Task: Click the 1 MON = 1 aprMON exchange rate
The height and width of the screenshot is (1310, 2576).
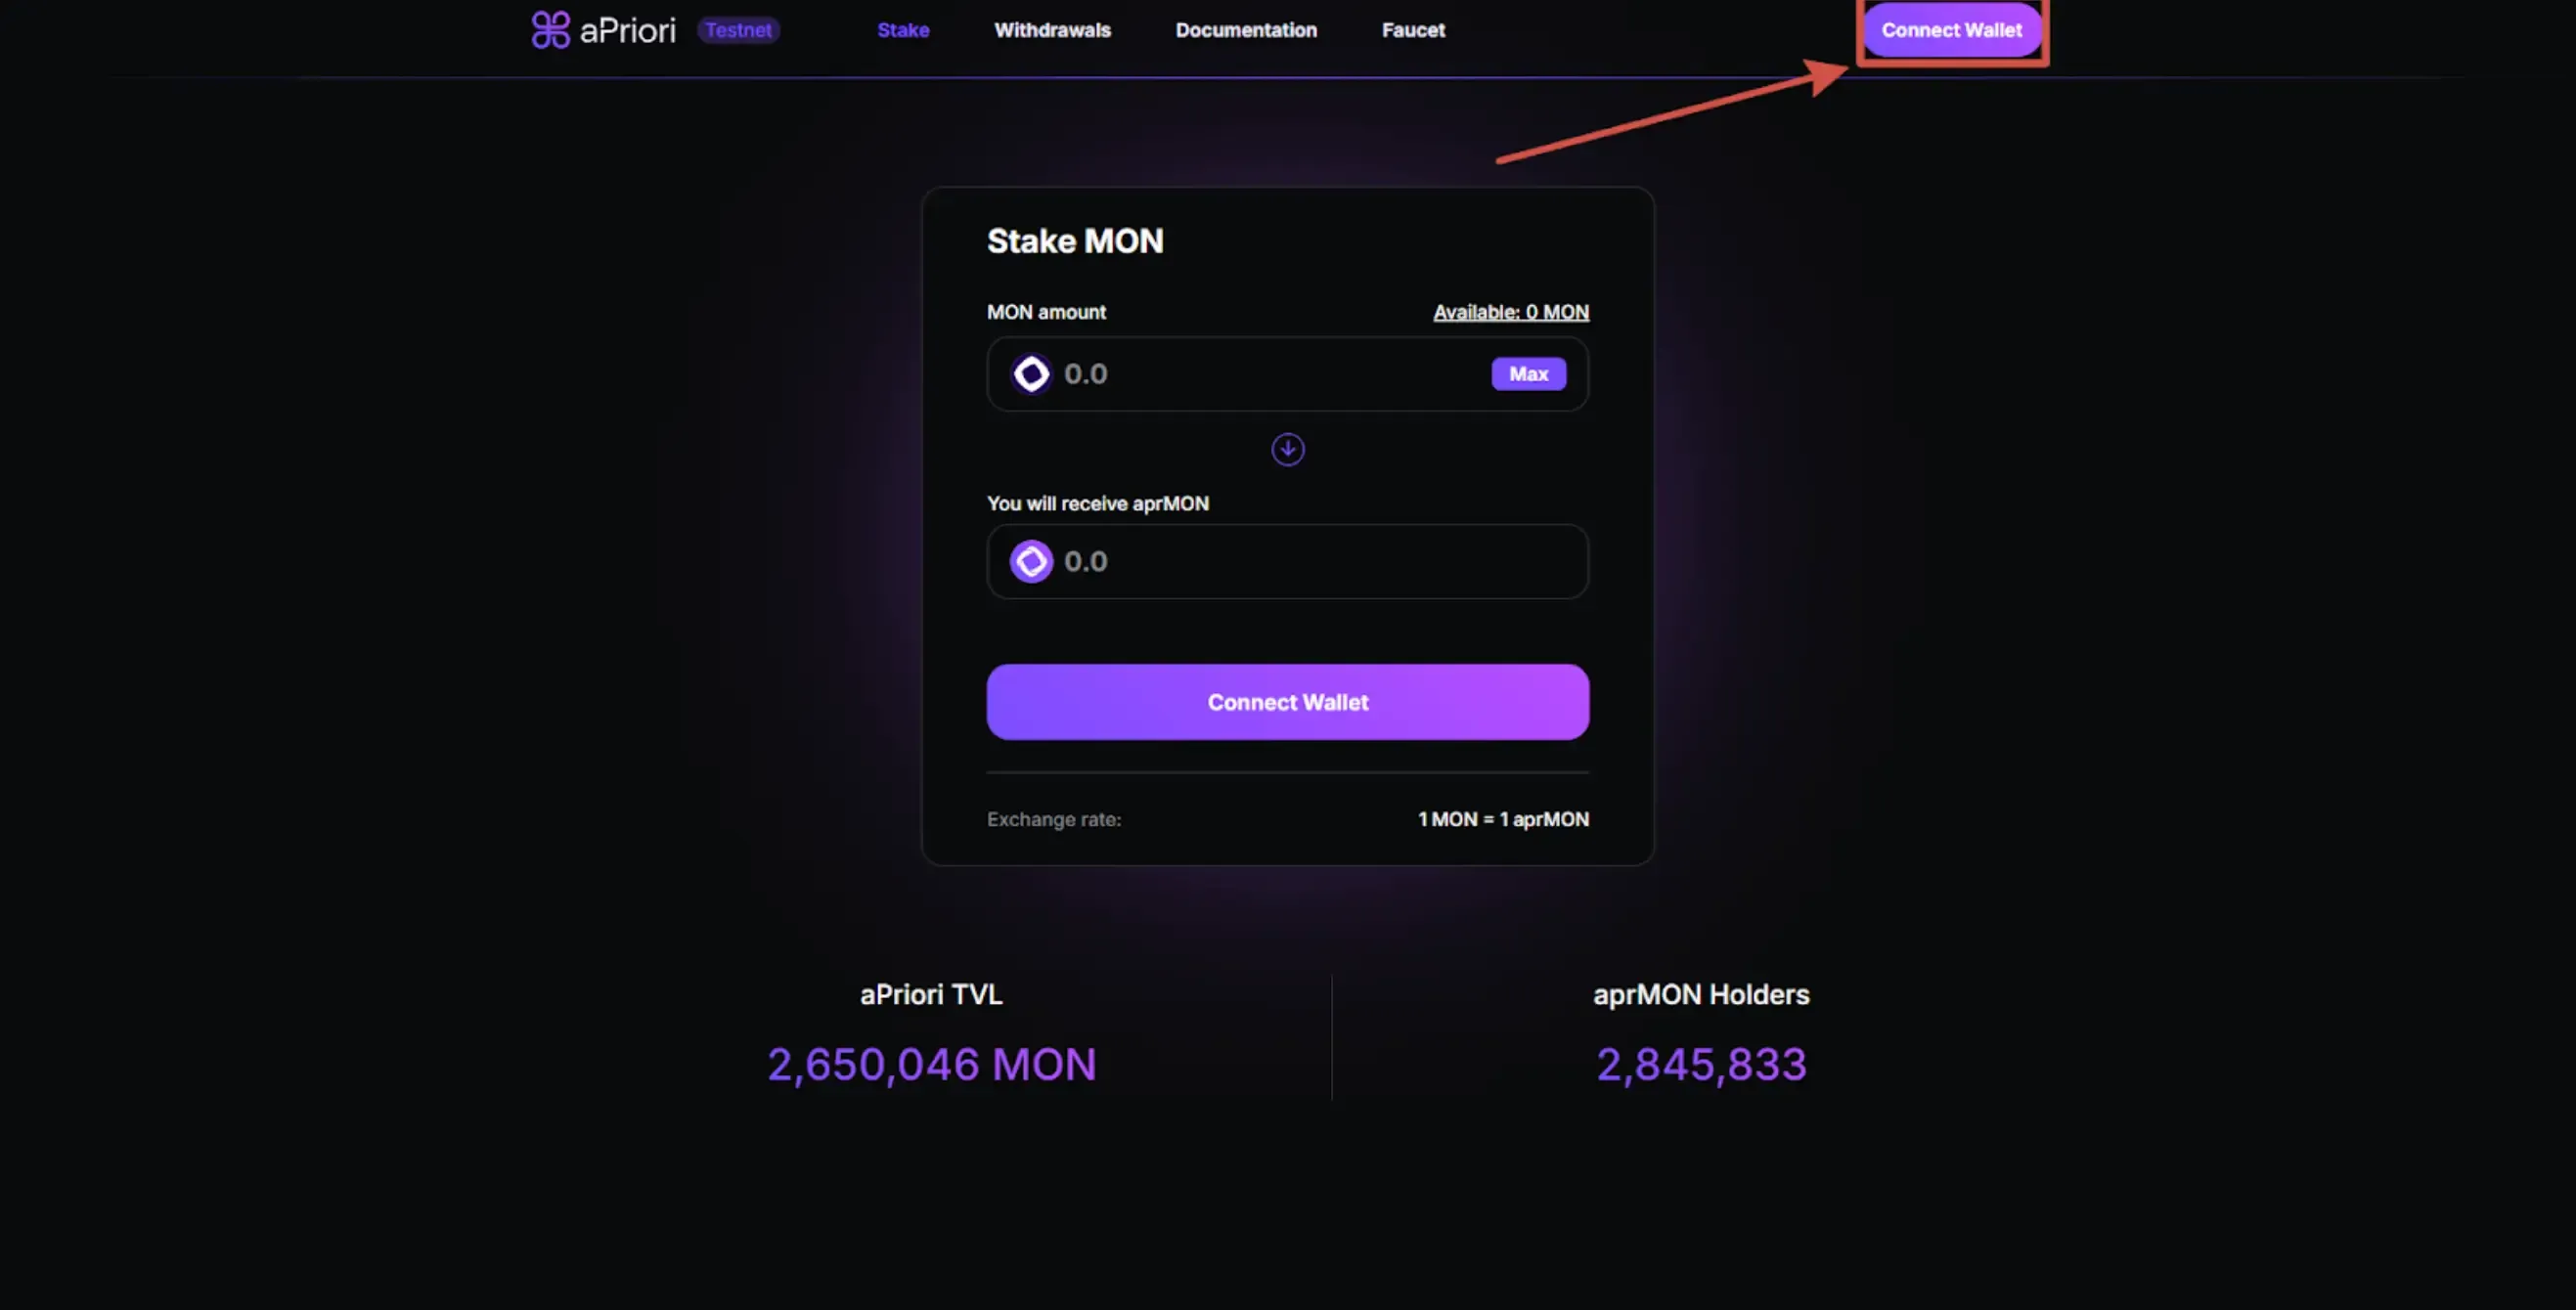Action: (x=1502, y=819)
